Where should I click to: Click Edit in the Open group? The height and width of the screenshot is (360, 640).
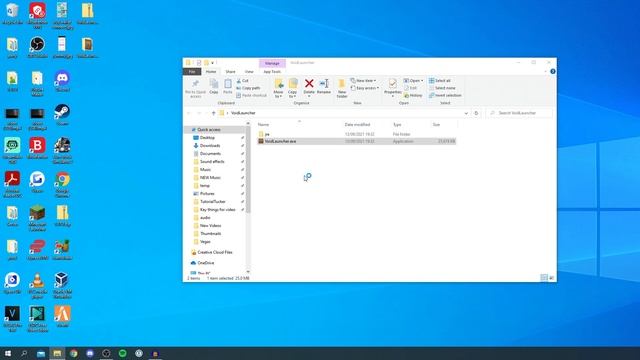click(x=411, y=88)
